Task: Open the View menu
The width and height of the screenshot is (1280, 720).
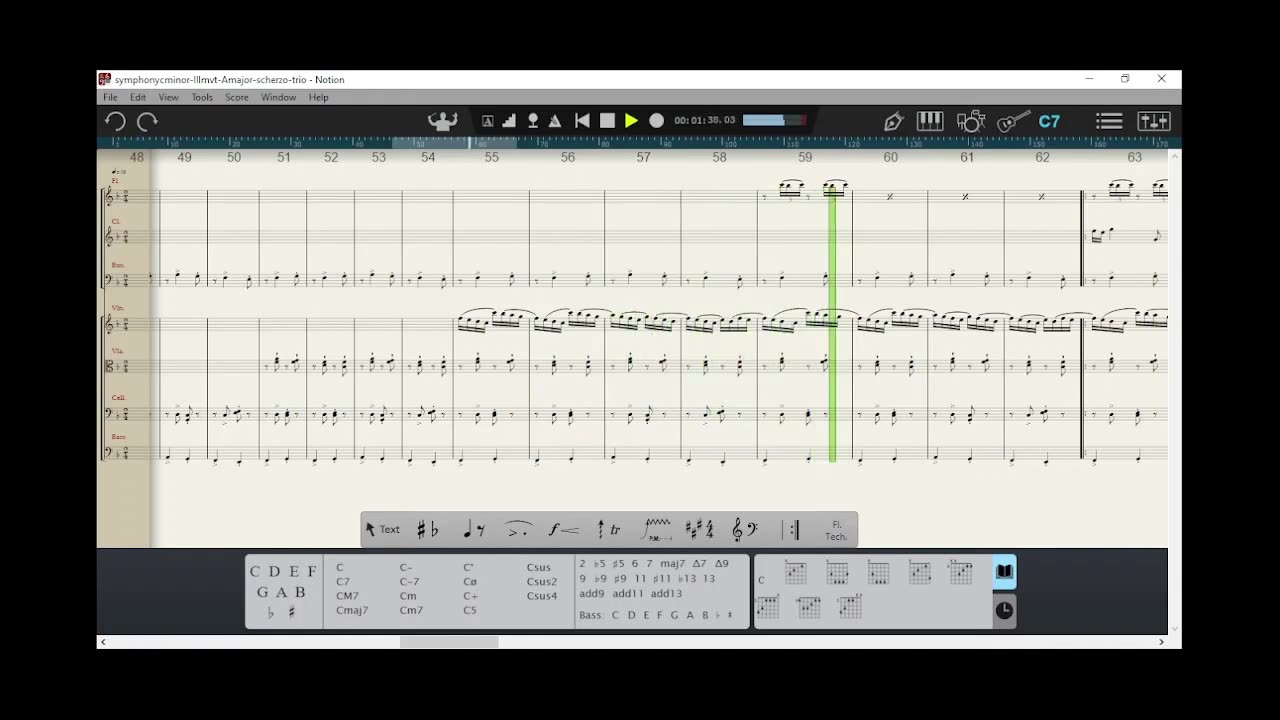Action: [x=168, y=97]
